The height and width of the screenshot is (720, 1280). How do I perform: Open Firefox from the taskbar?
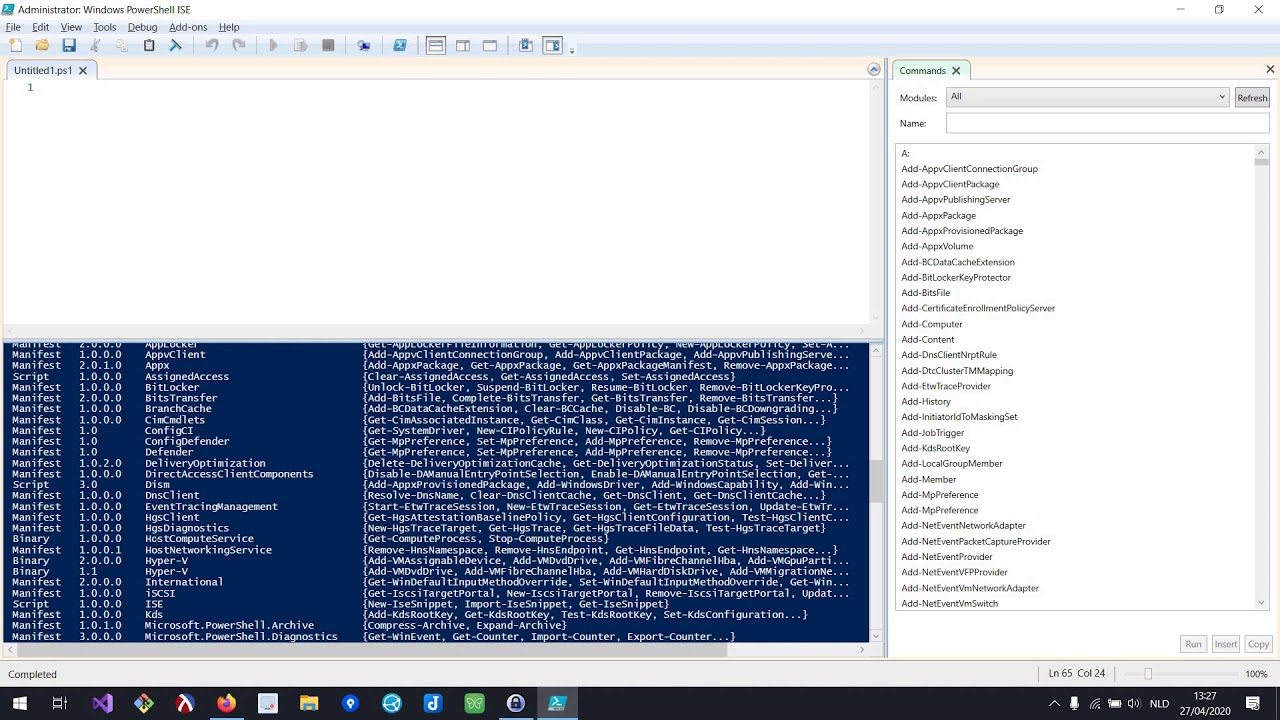(x=227, y=703)
